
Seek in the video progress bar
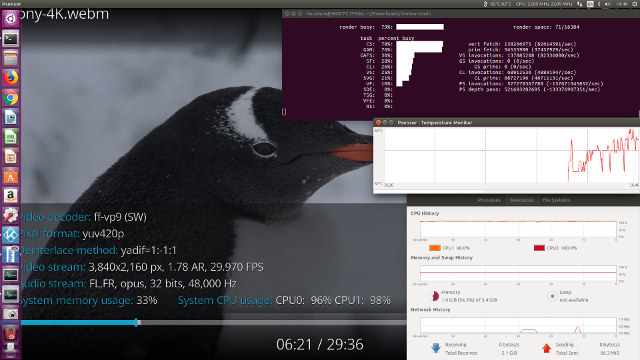[x=213, y=322]
